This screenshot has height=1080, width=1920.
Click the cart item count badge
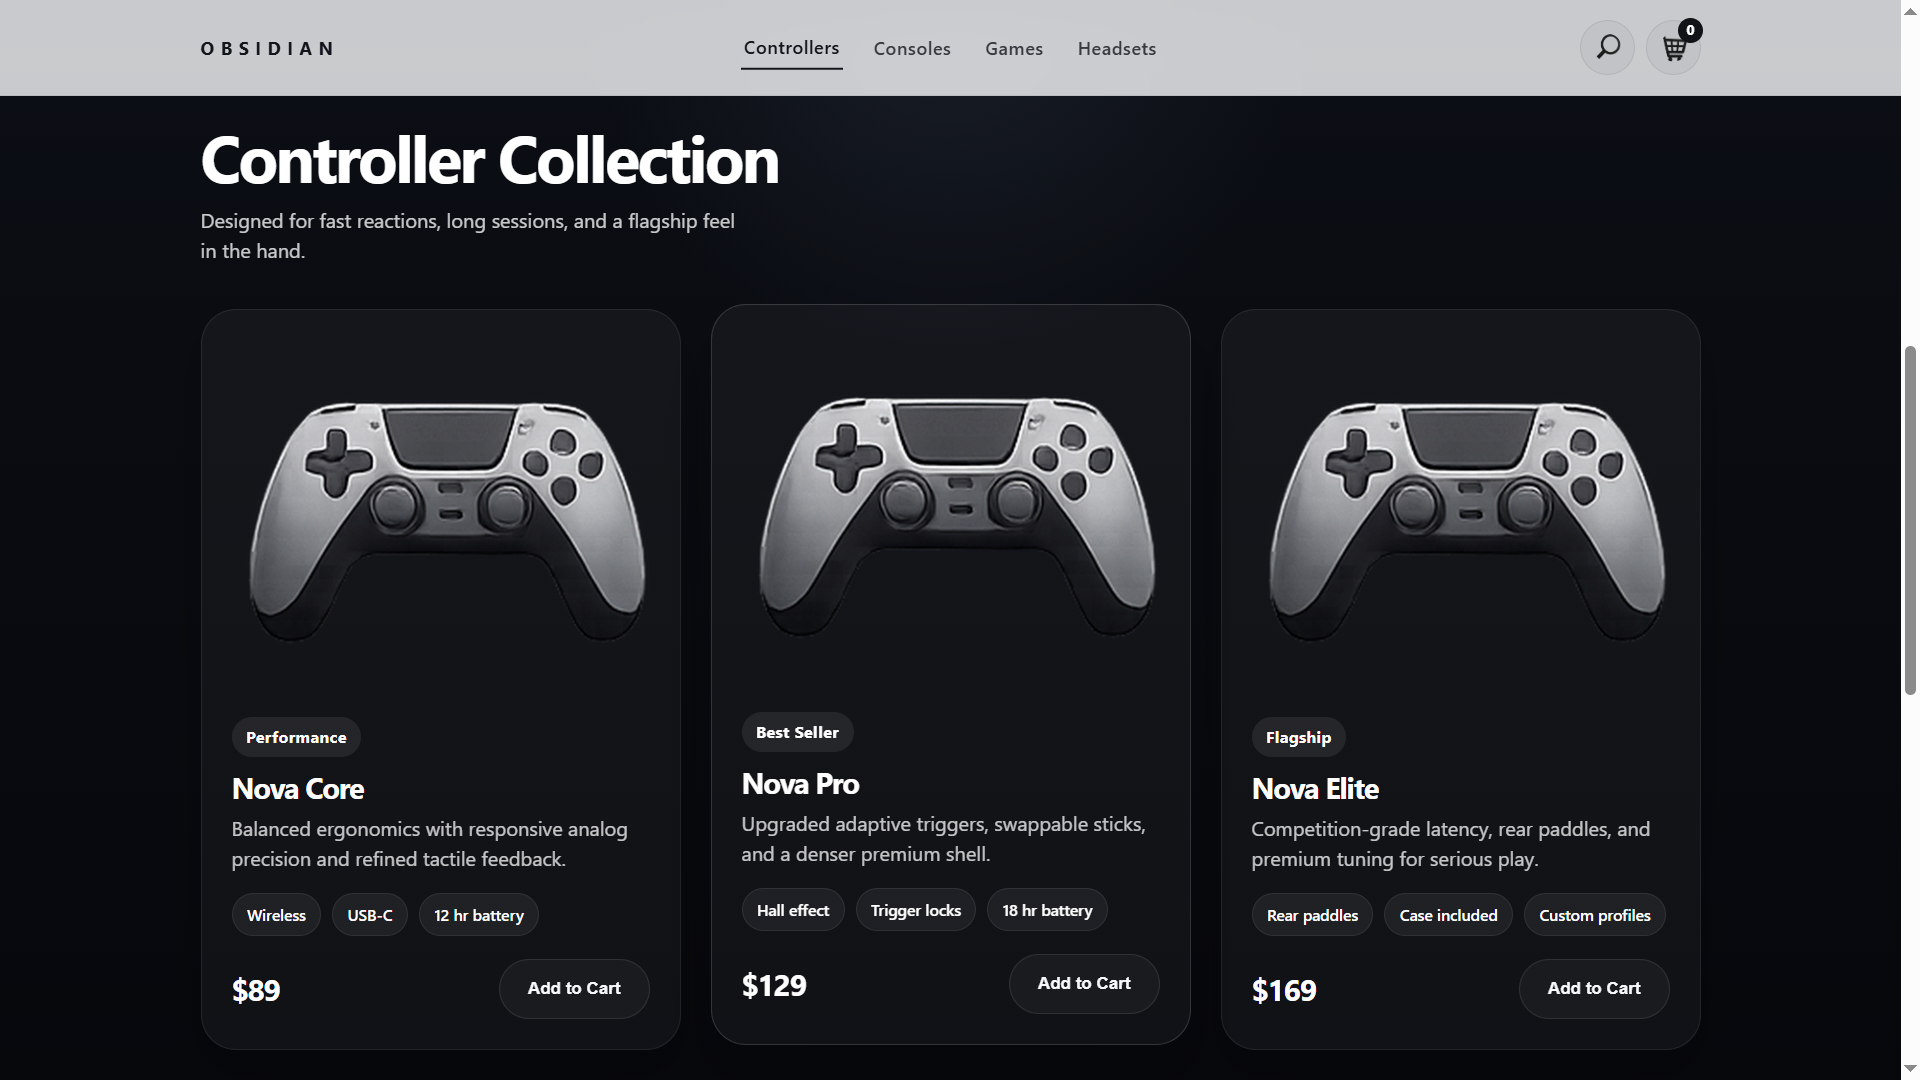pos(1690,30)
